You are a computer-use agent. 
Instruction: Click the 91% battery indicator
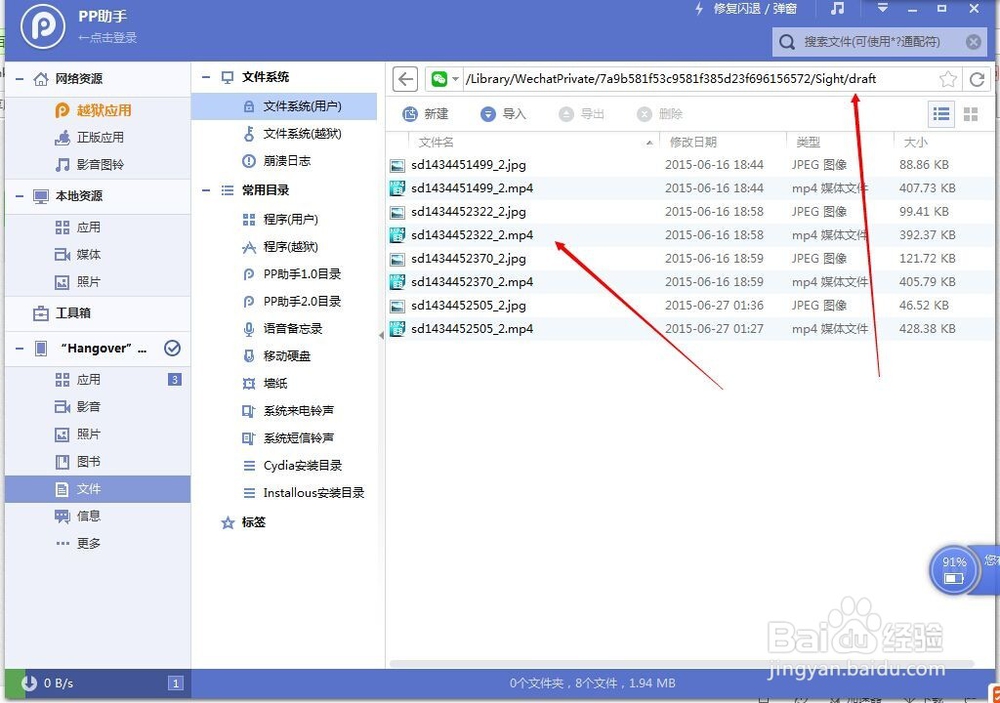pyautogui.click(x=953, y=569)
